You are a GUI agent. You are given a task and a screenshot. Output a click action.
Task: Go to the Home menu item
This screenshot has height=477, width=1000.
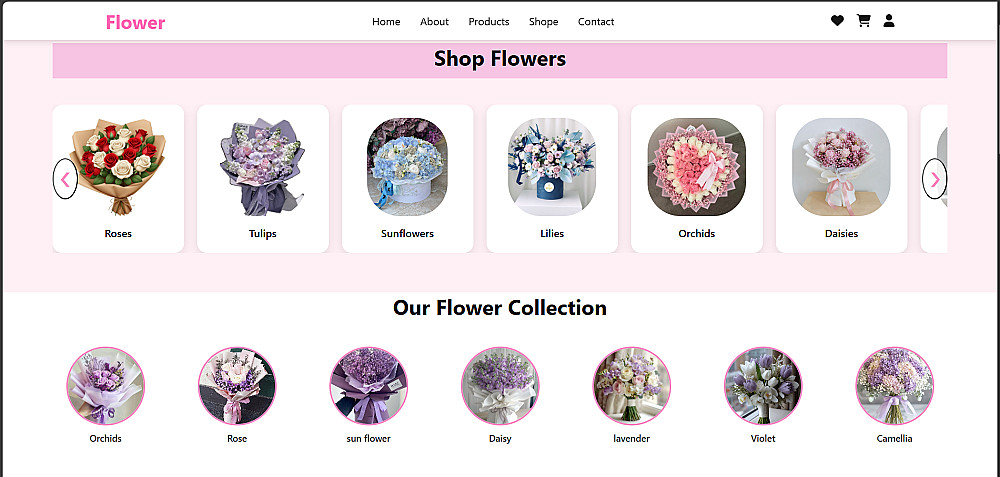[x=386, y=22]
